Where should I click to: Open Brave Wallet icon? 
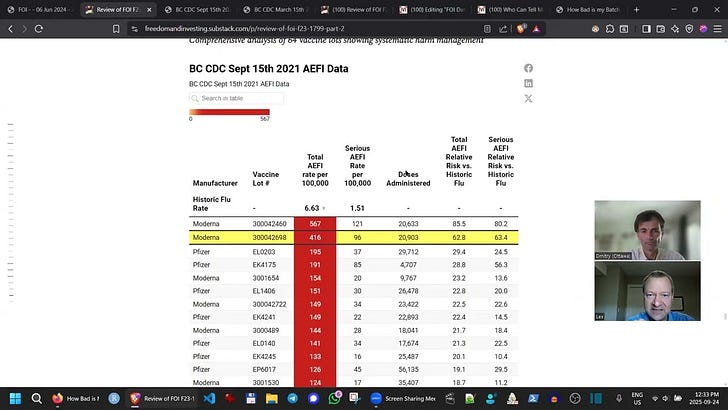(660, 29)
